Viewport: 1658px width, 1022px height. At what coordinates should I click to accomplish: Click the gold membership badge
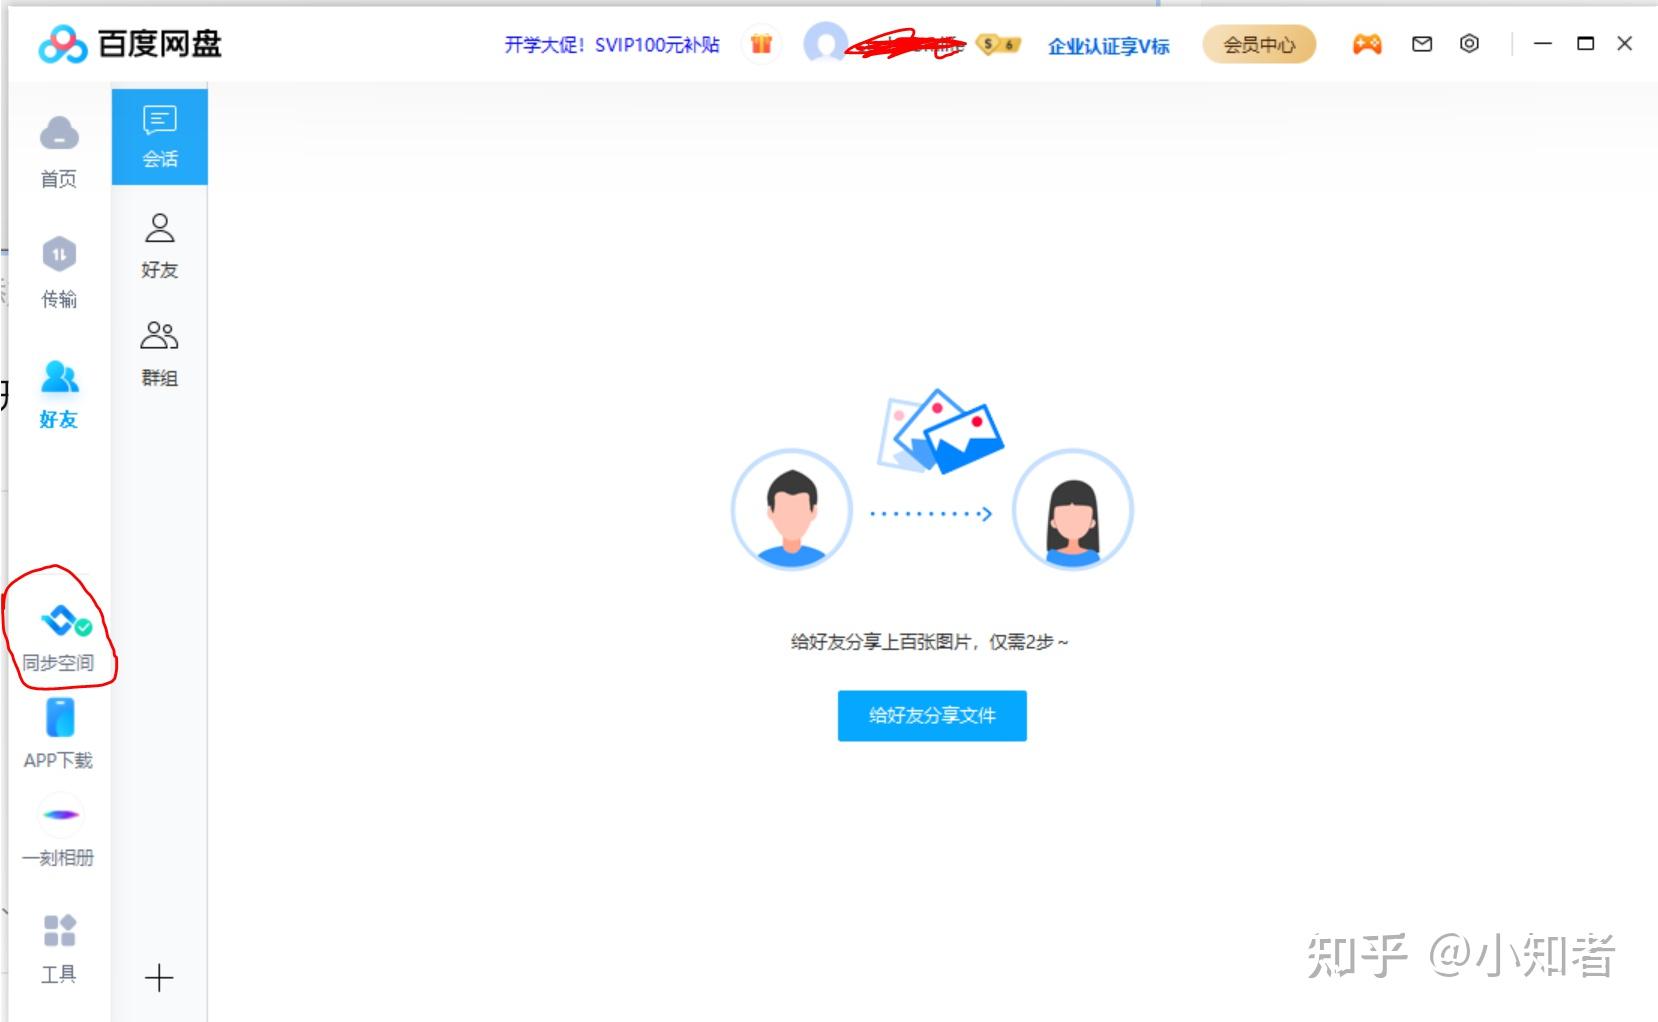998,44
